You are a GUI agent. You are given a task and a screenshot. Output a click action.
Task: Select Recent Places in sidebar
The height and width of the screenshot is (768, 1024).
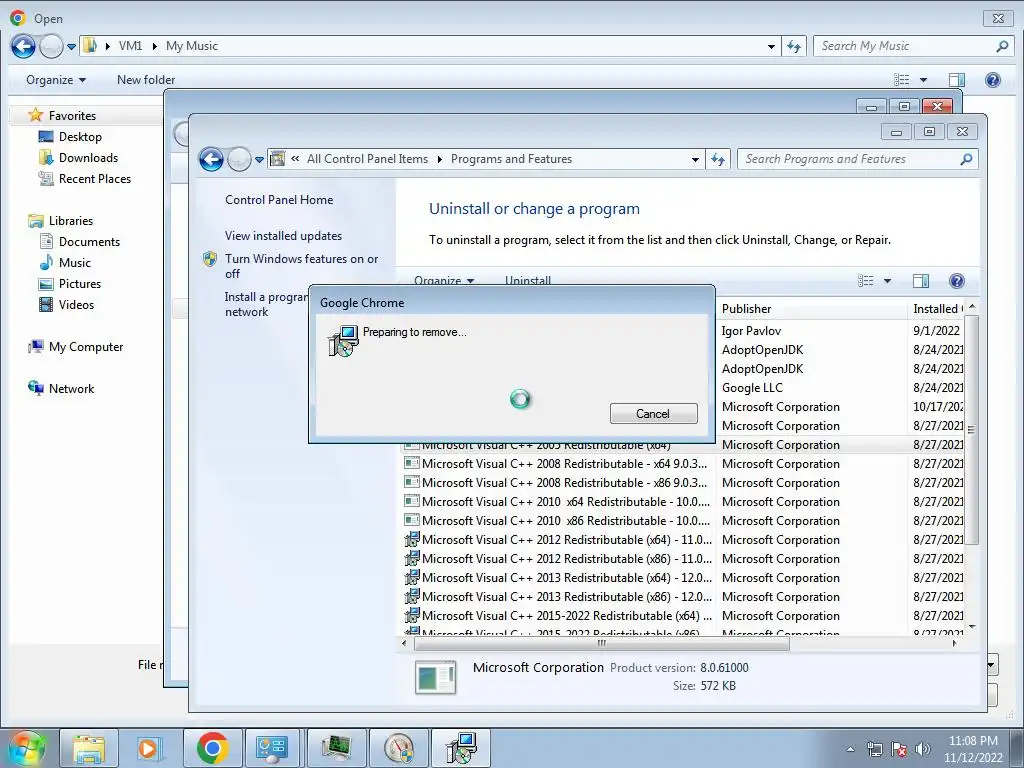coord(95,179)
